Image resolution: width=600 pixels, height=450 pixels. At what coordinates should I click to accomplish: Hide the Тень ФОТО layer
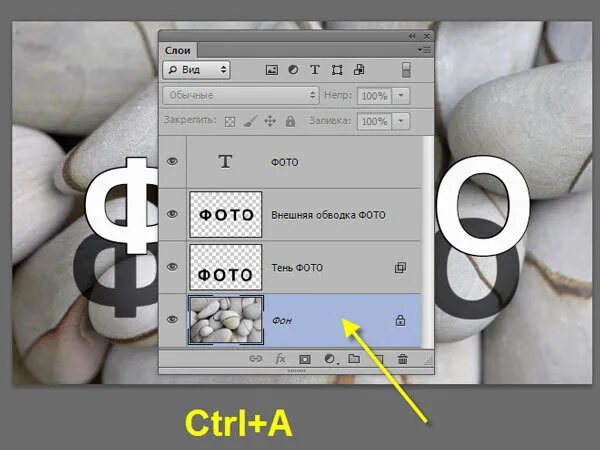[x=172, y=267]
